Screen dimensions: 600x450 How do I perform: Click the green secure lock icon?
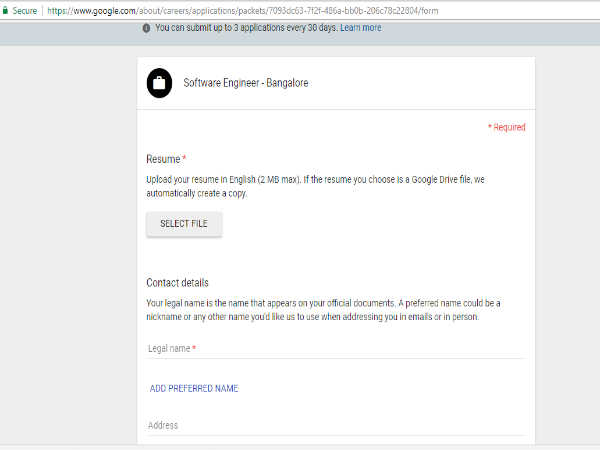tap(5, 11)
